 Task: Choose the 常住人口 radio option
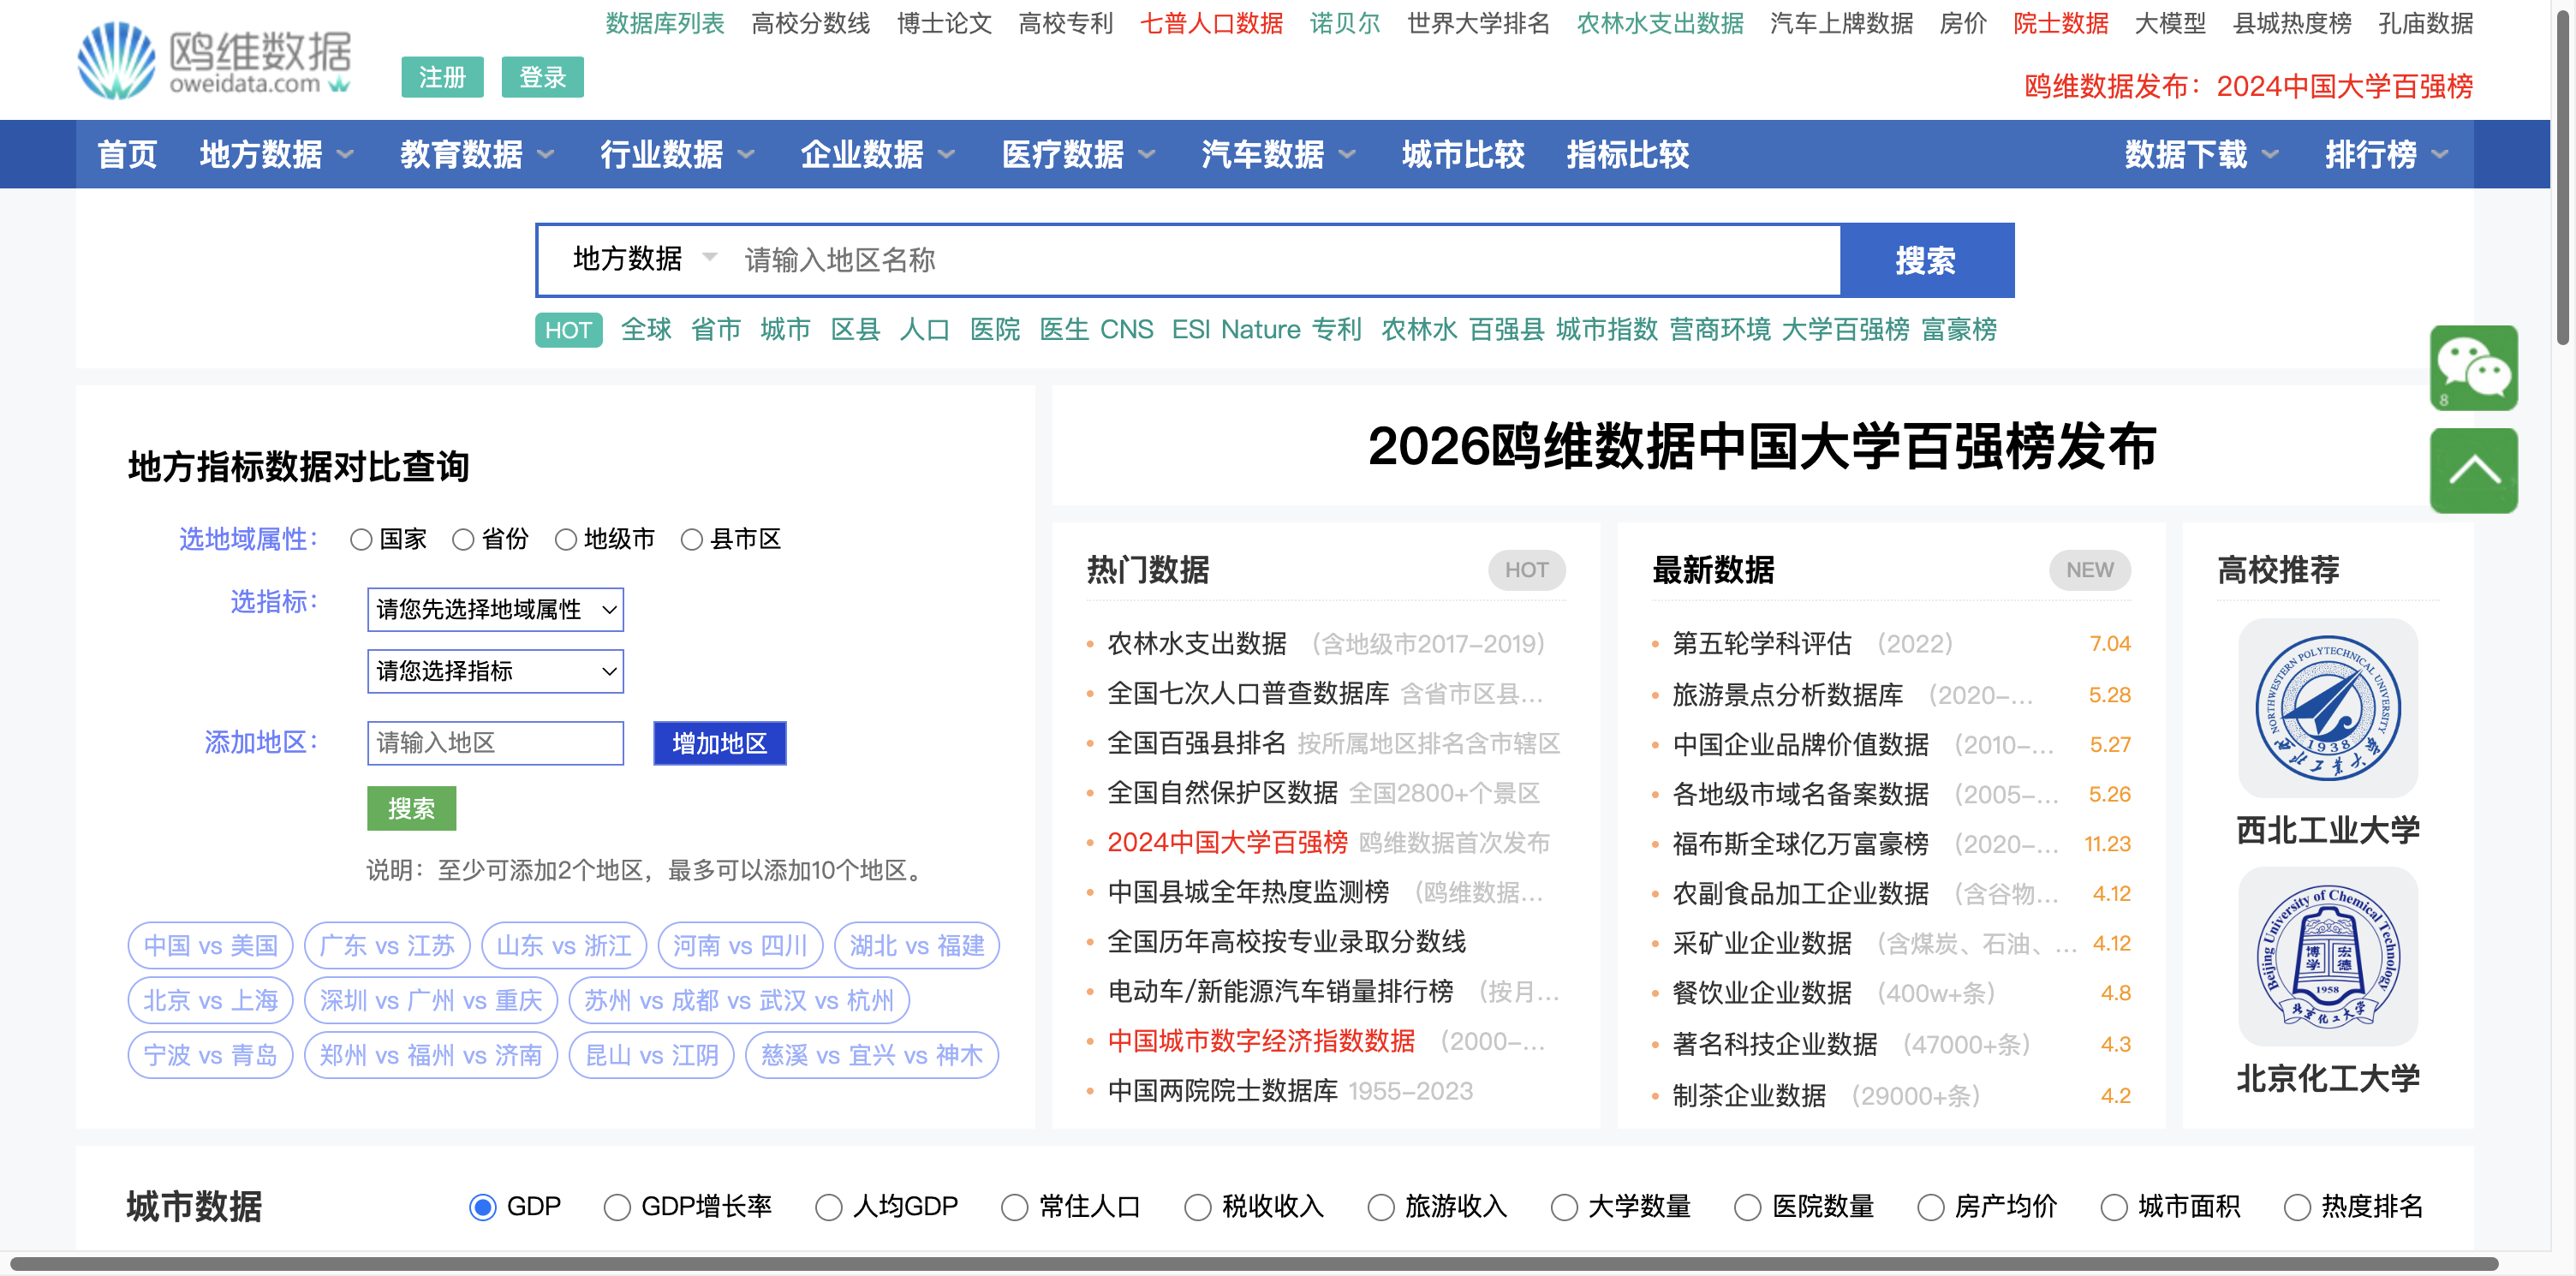tap(1015, 1207)
